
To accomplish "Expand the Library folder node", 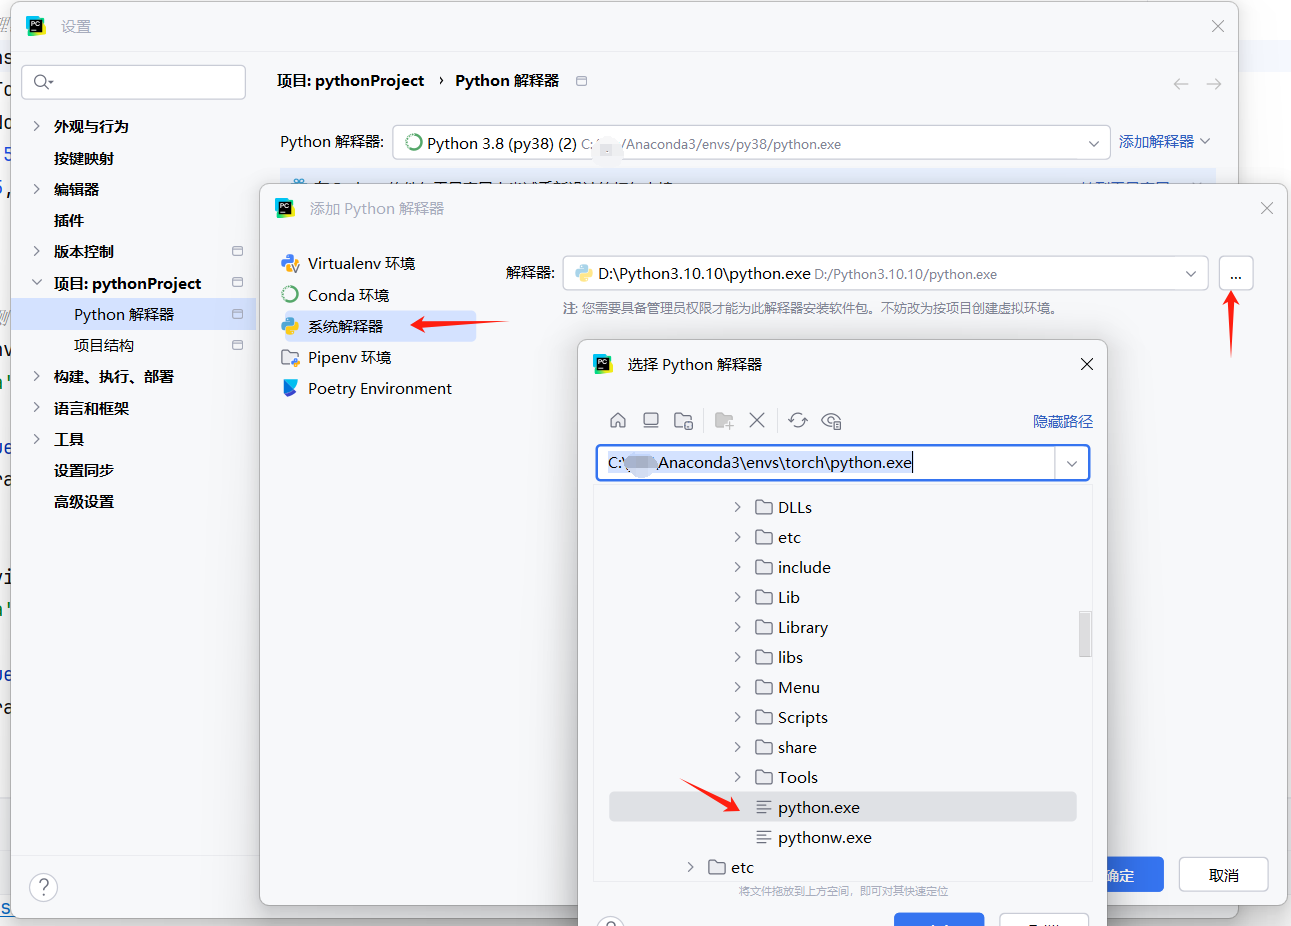I will tap(738, 627).
